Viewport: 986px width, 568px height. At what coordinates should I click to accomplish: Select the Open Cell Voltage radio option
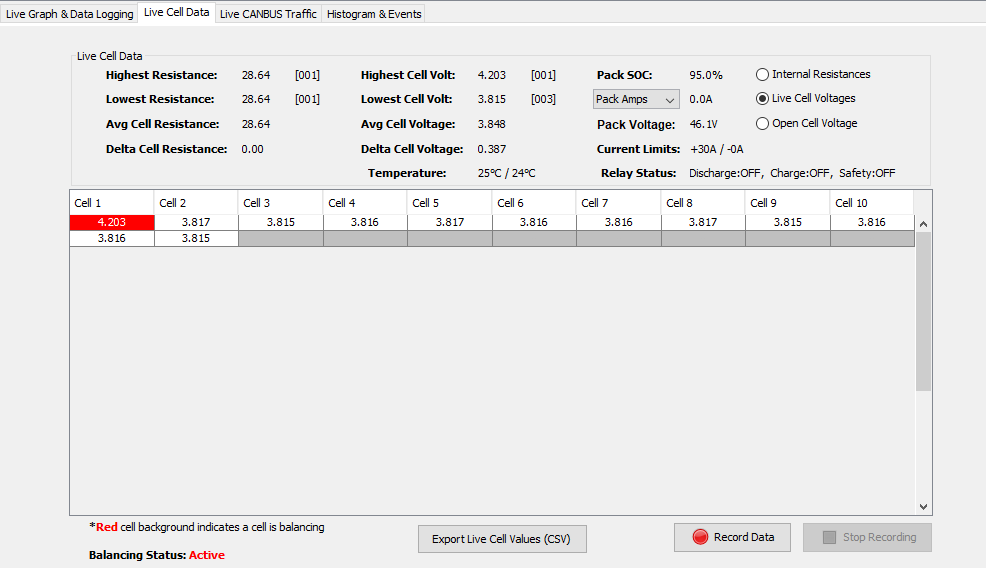763,124
